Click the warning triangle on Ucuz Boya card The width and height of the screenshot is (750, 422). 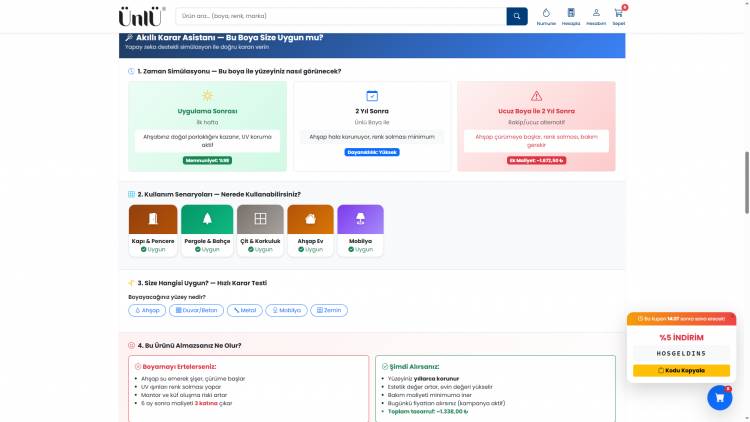tap(536, 96)
